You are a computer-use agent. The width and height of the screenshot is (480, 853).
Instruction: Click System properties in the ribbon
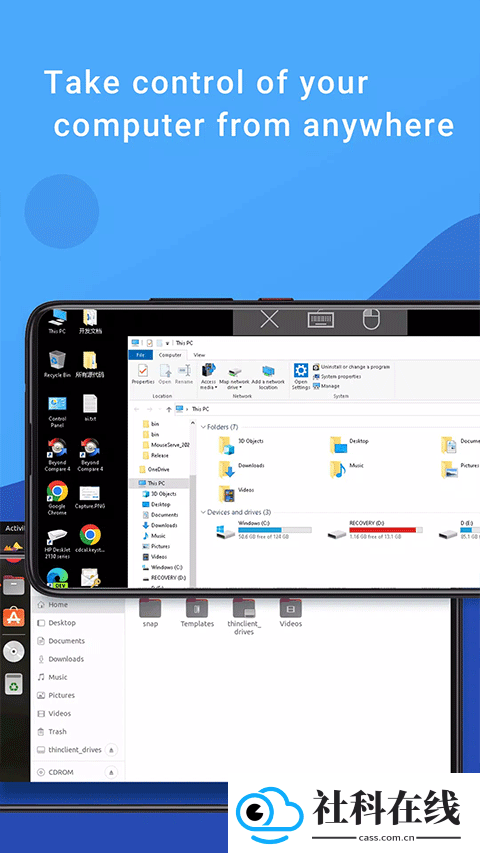(x=337, y=376)
